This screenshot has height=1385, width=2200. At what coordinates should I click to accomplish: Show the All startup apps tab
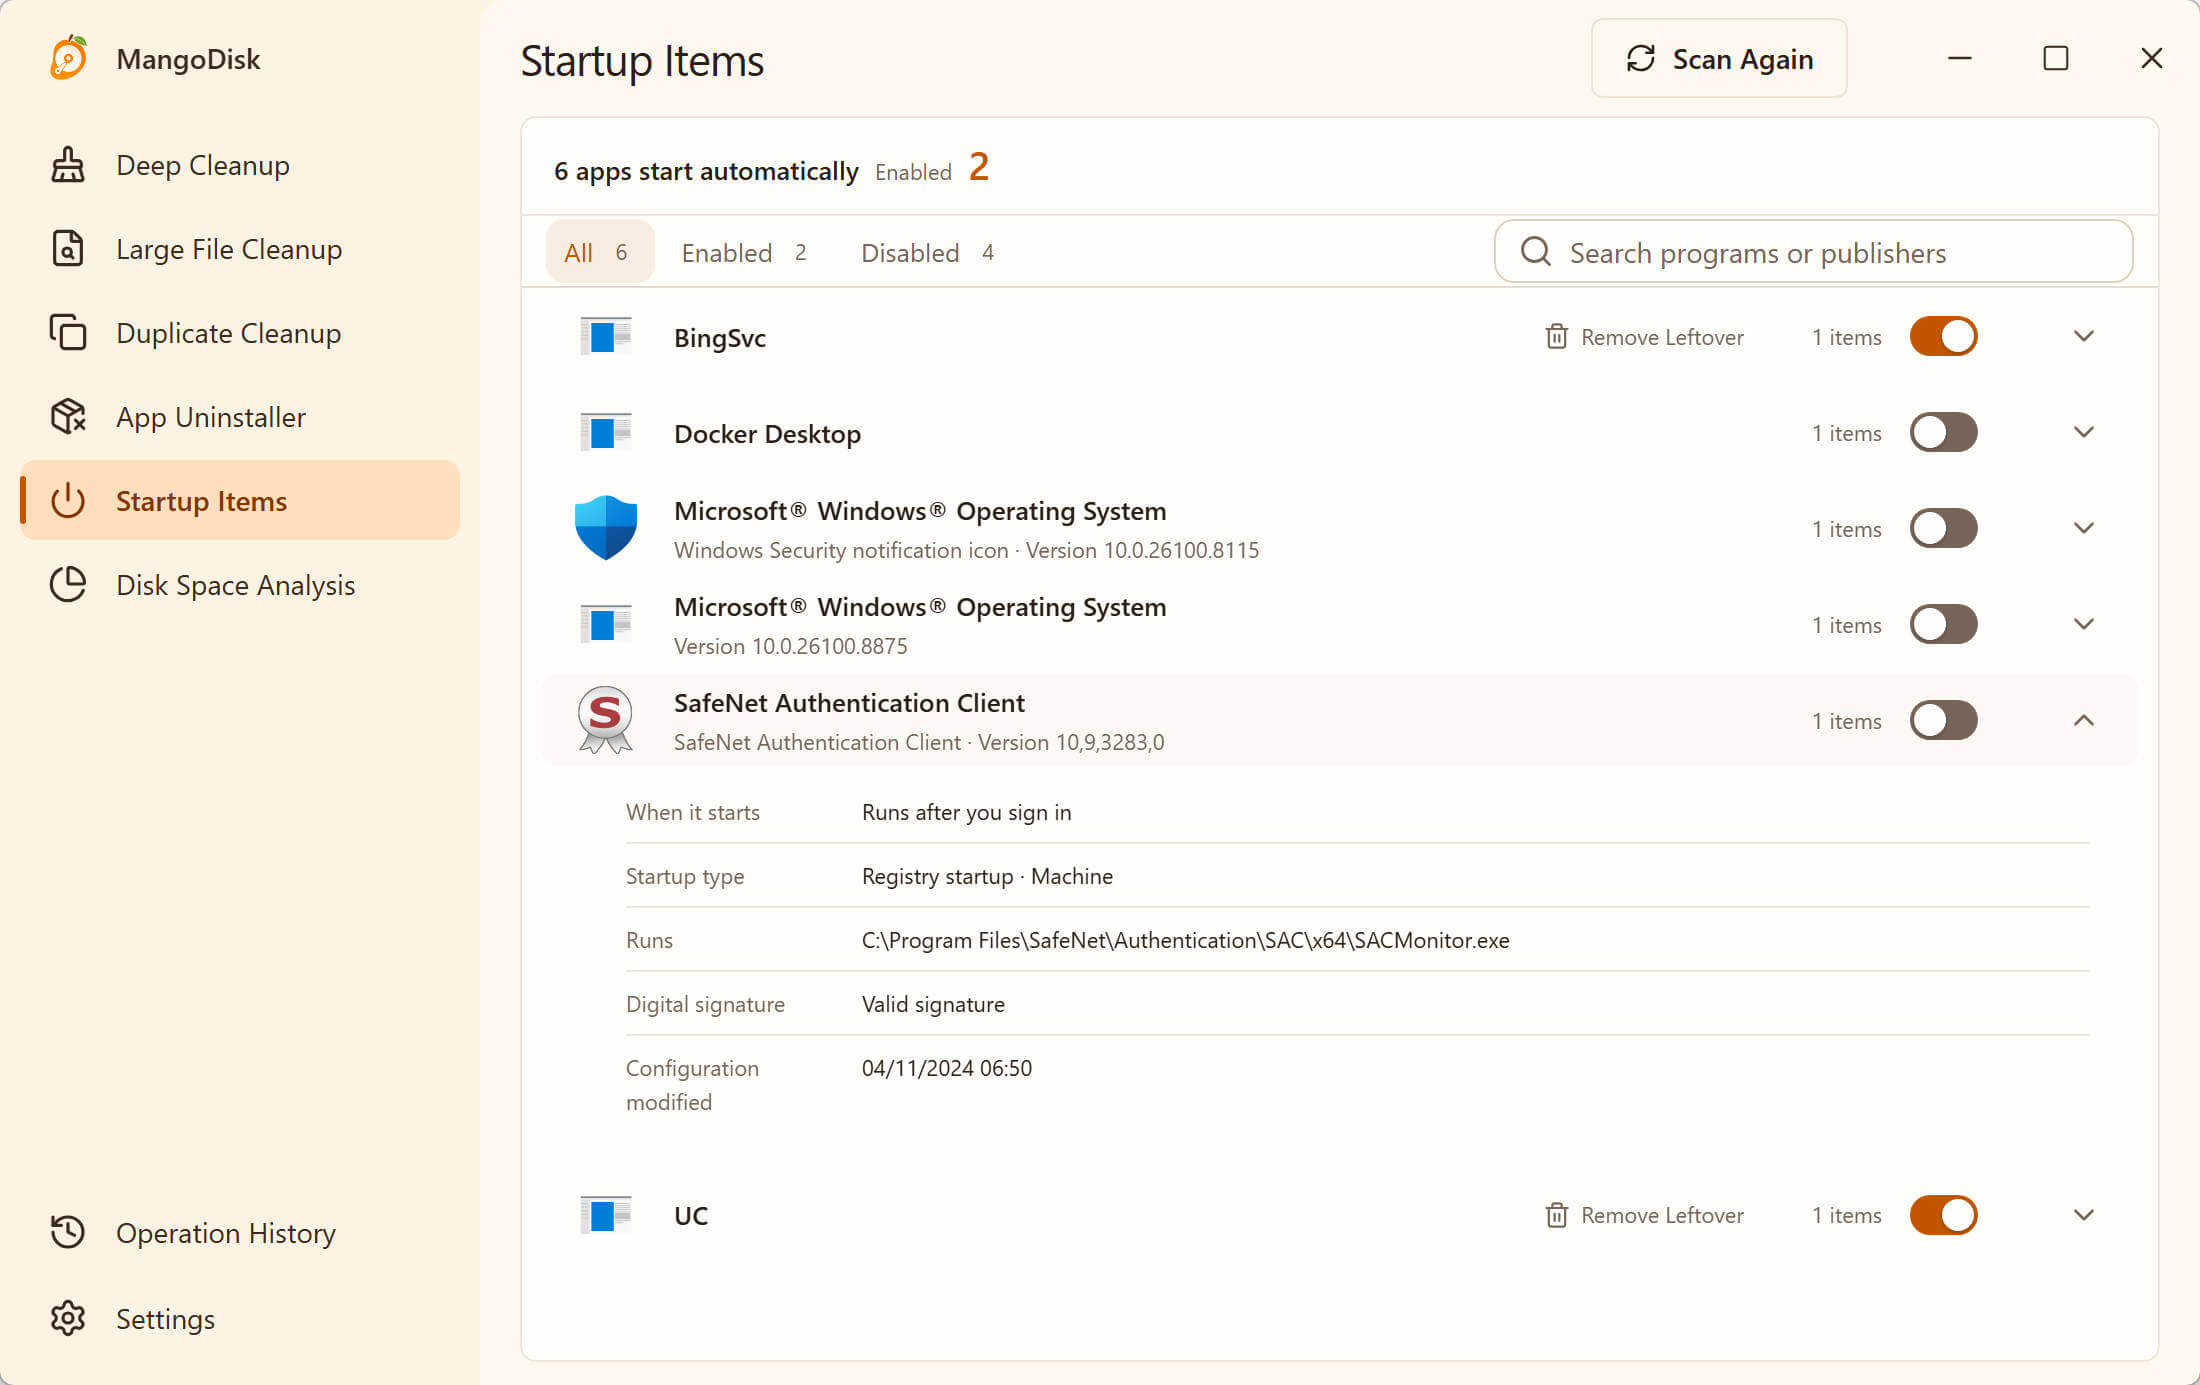599,252
